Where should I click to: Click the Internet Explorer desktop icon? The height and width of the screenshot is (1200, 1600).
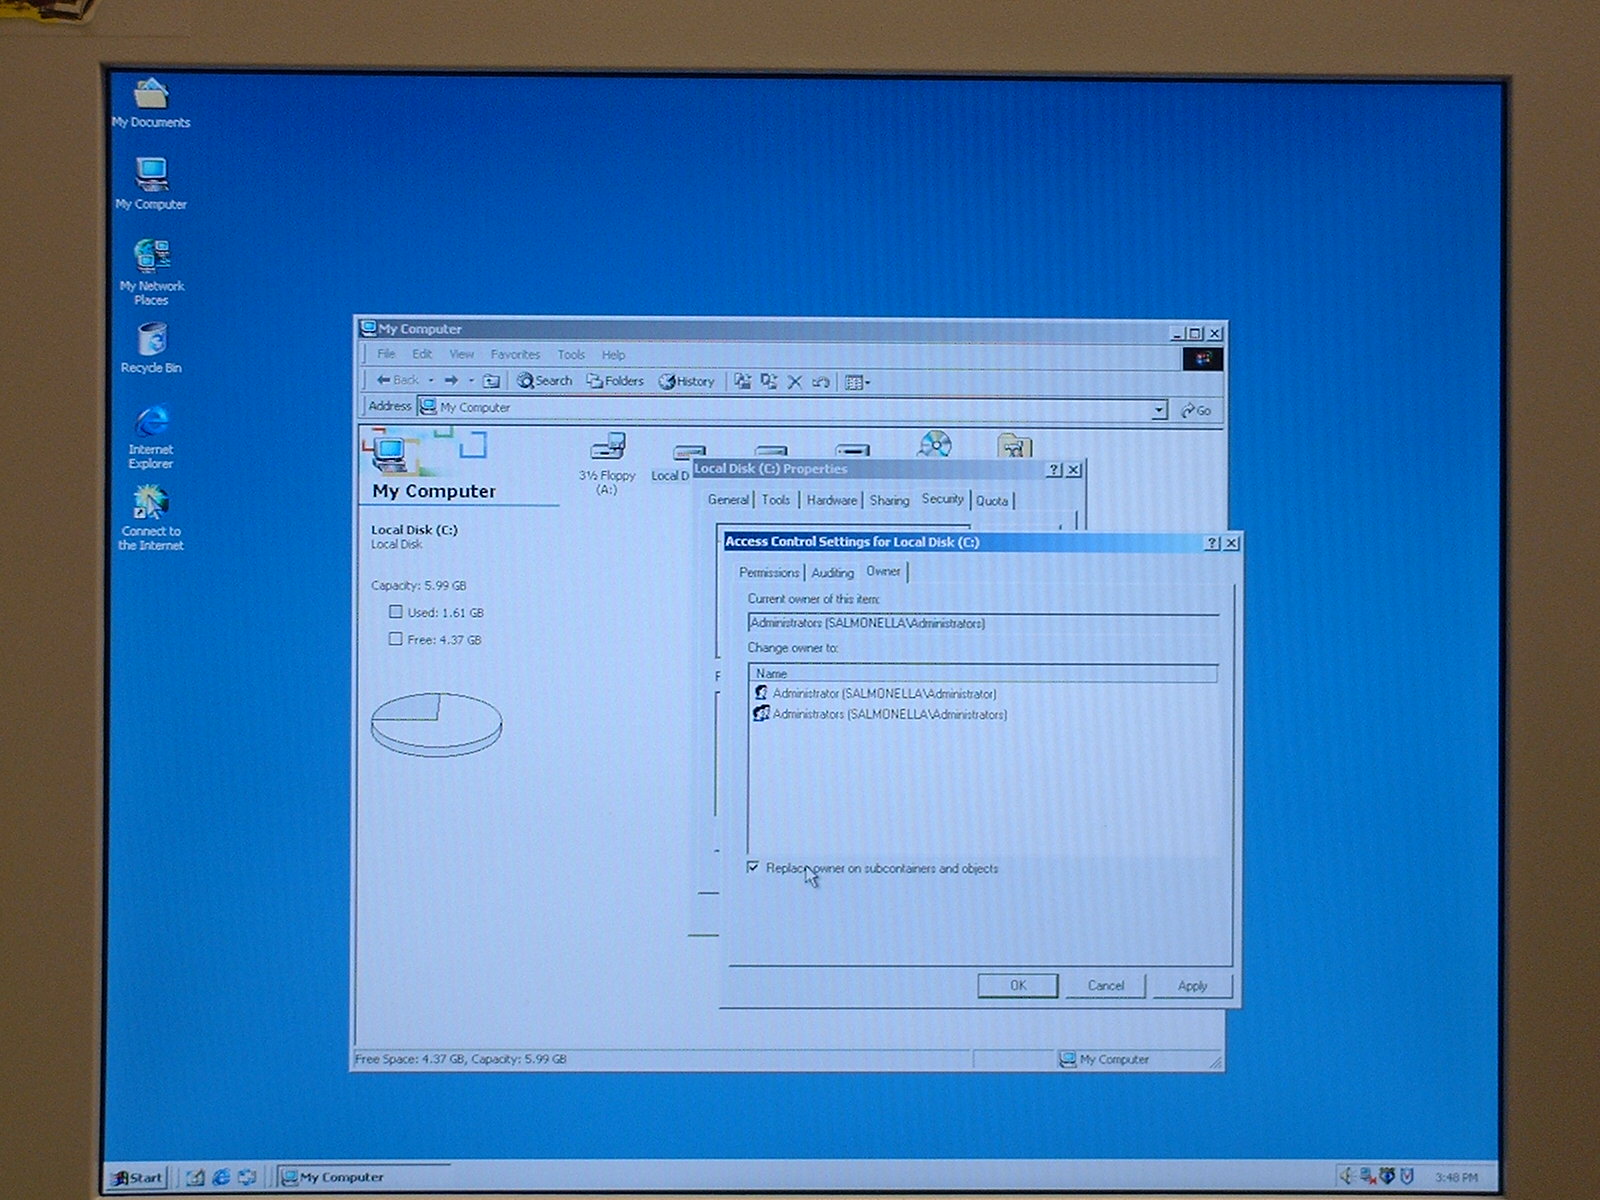click(151, 423)
